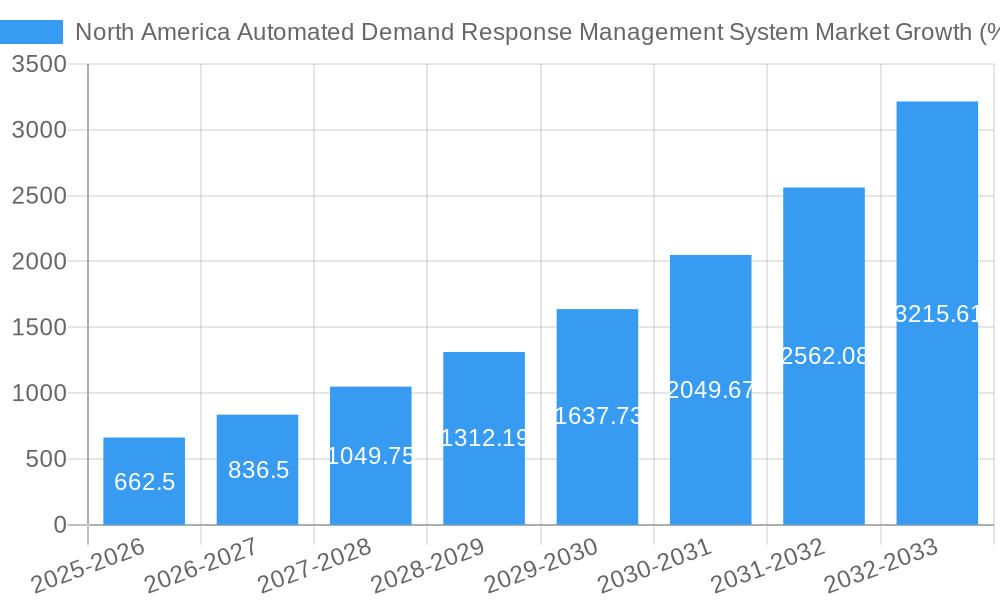Screen dimensions: 1000x600
Task: Select the 2025-2026 bar labeled 662.5
Action: pos(144,481)
